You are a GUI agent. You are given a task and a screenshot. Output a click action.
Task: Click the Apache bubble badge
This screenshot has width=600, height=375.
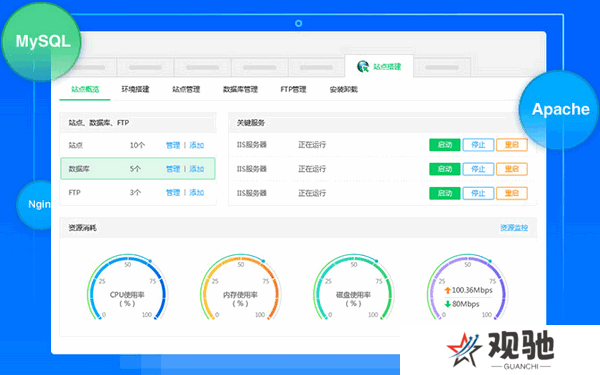(x=560, y=109)
